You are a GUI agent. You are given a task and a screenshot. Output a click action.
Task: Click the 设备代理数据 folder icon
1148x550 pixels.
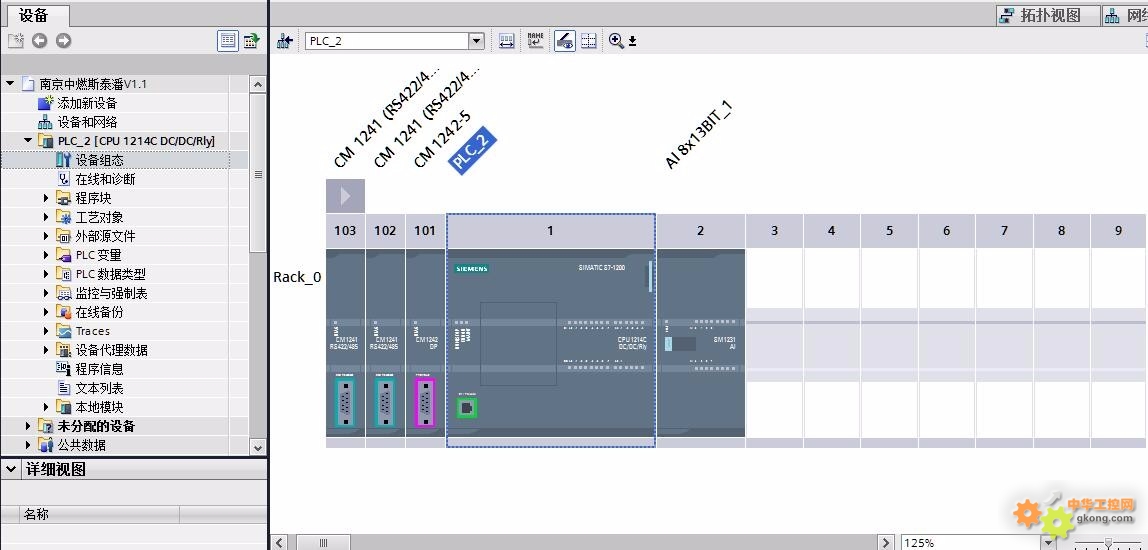click(64, 350)
